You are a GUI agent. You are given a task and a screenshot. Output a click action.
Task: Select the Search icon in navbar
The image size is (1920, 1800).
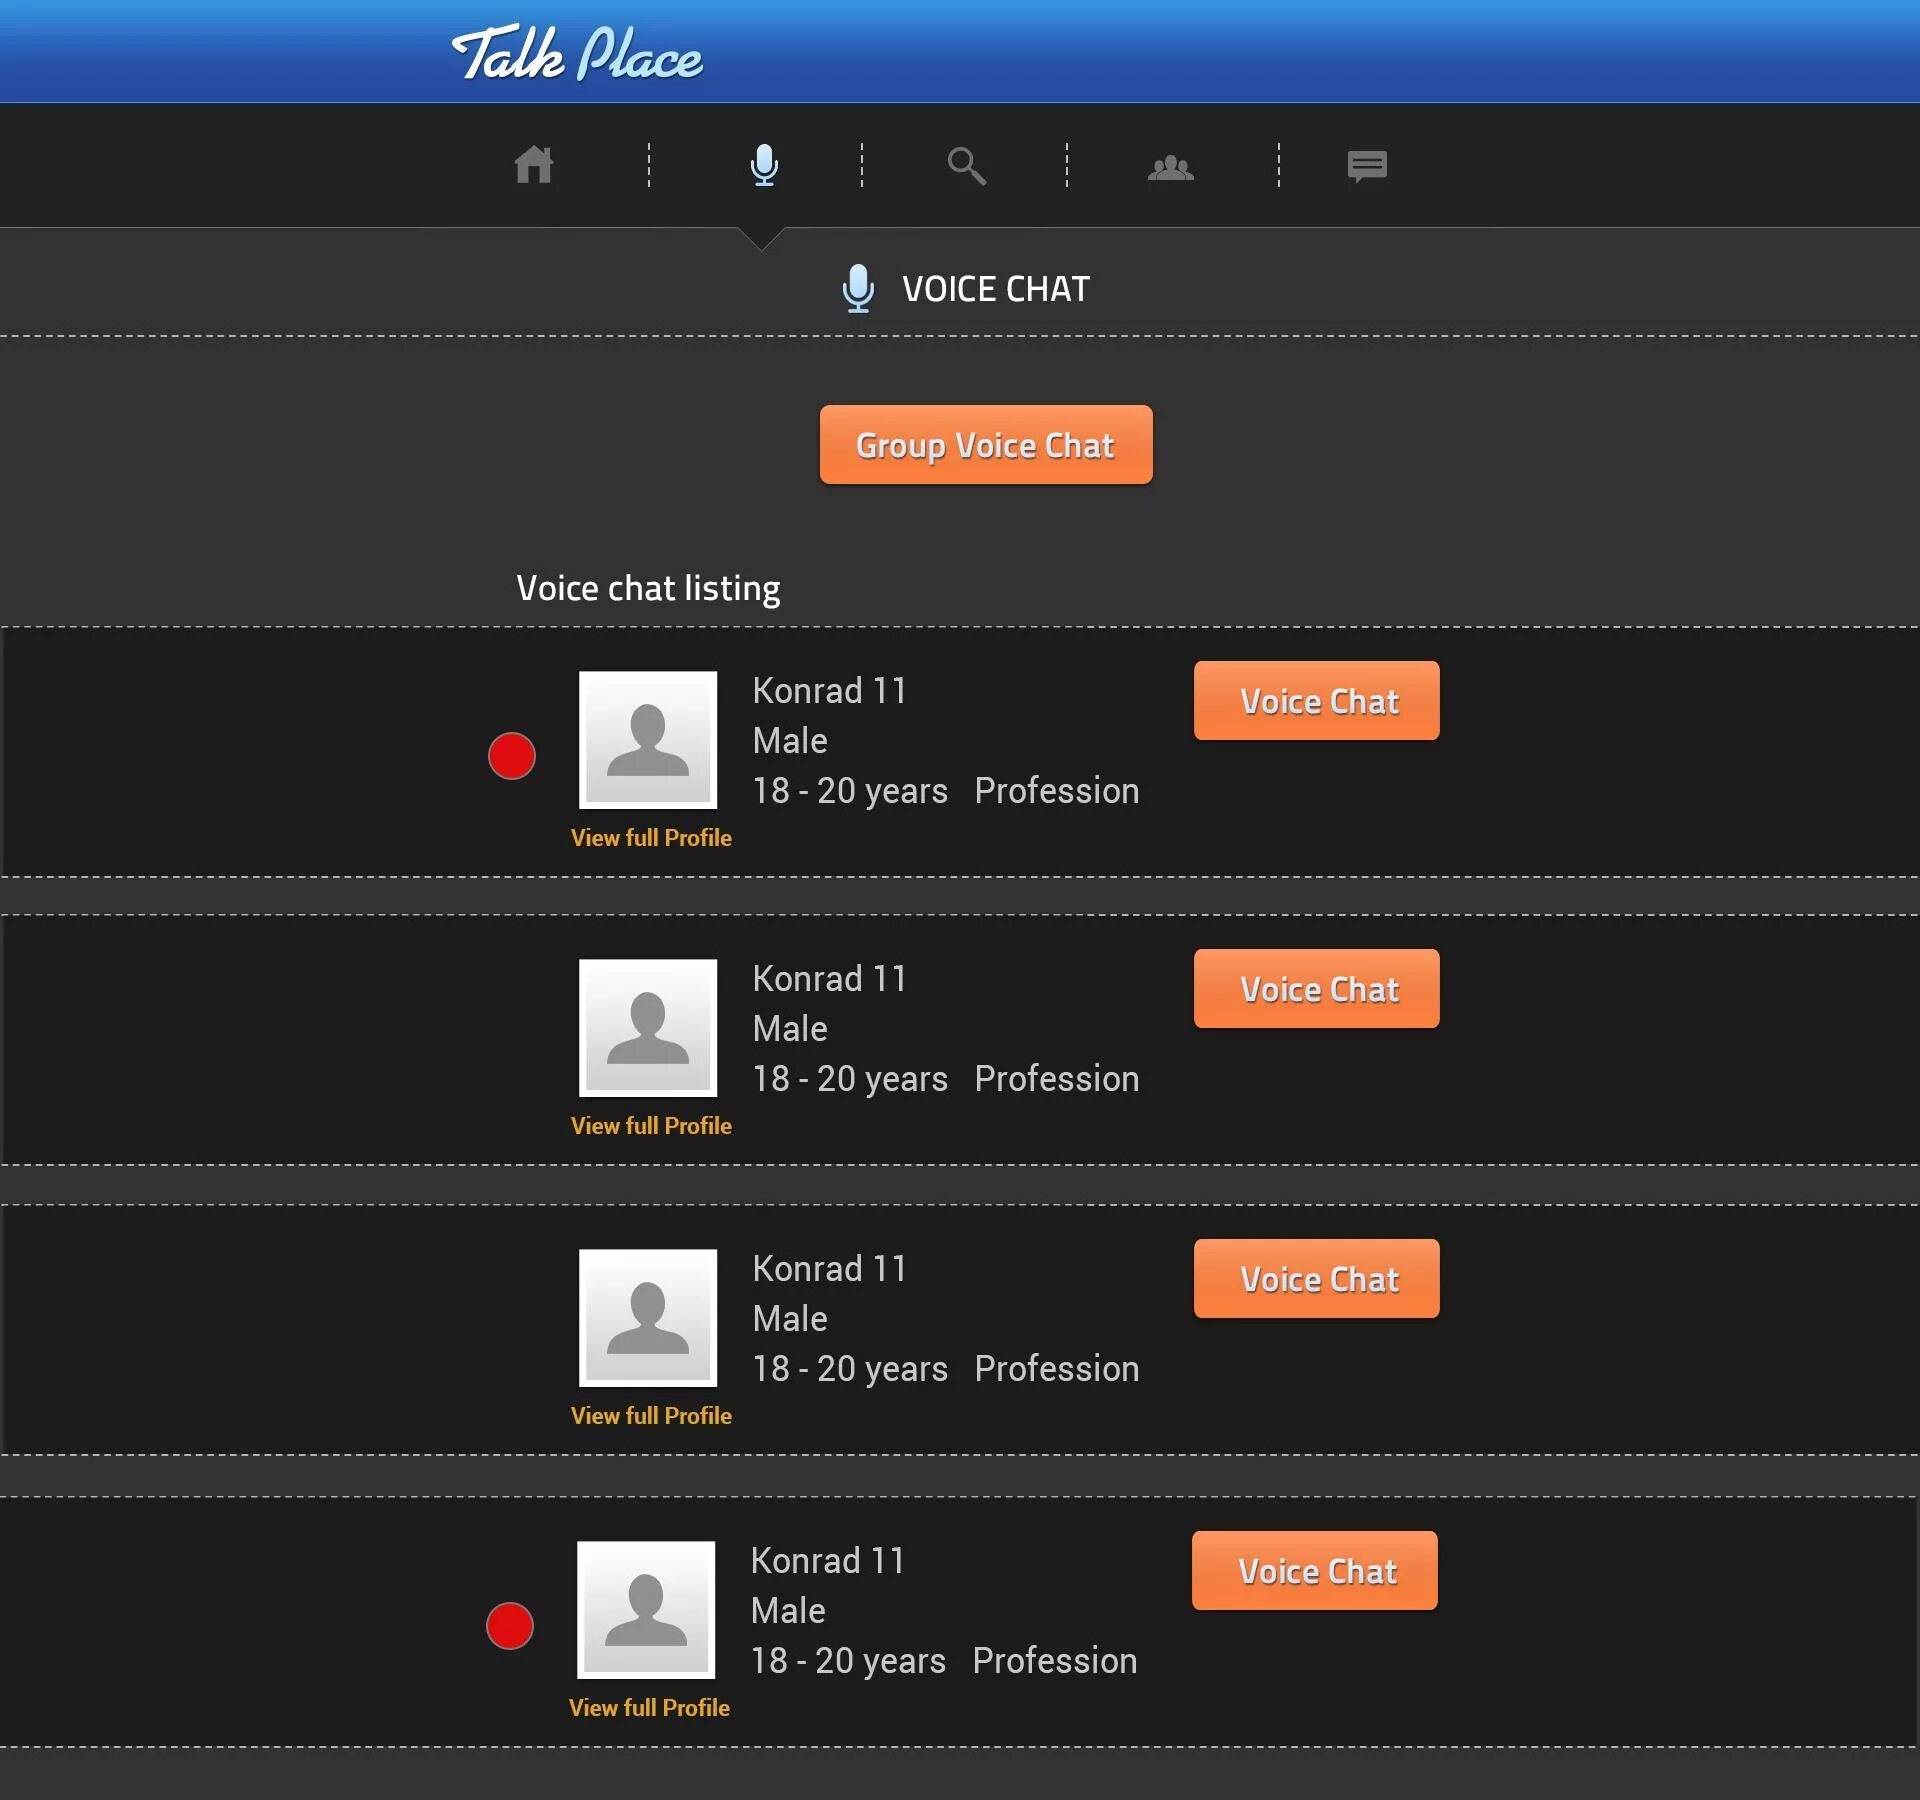pos(964,164)
